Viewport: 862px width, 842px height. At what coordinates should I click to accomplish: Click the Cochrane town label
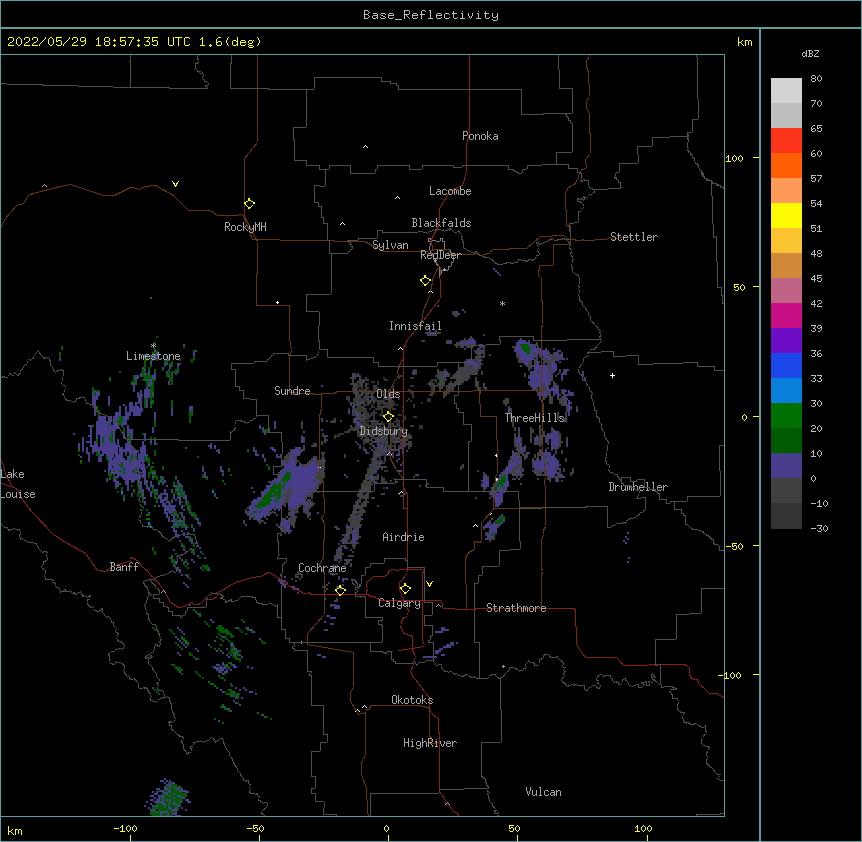click(322, 568)
